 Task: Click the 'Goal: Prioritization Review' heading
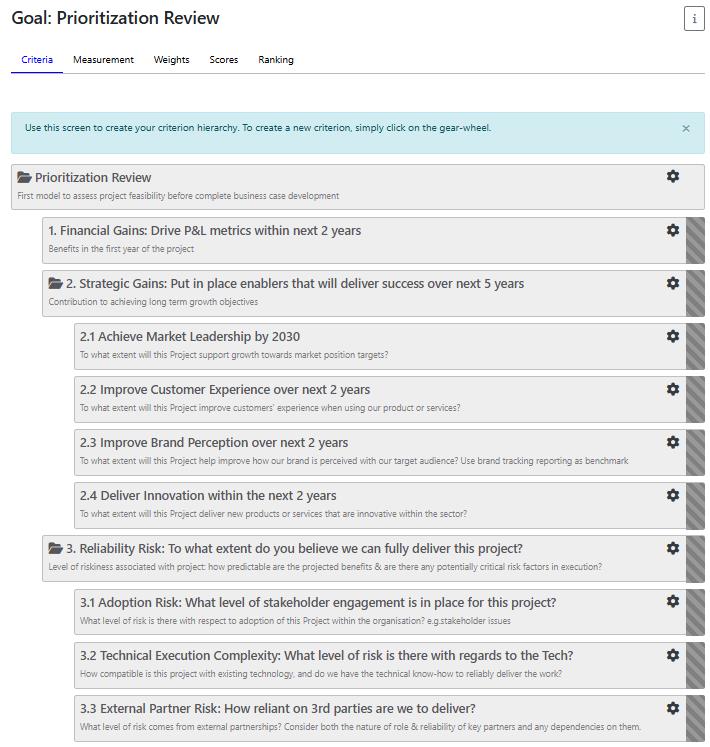point(115,18)
